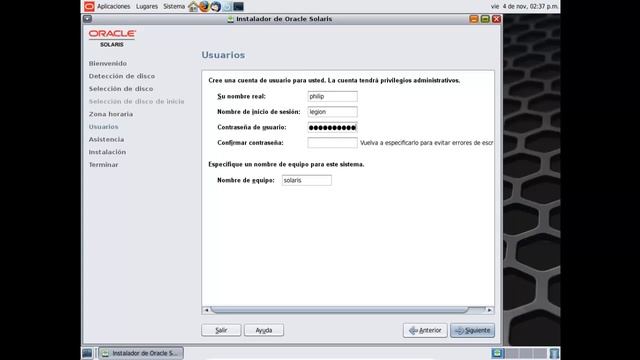Click the Terminar step
The image size is (640, 360).
coord(103,165)
